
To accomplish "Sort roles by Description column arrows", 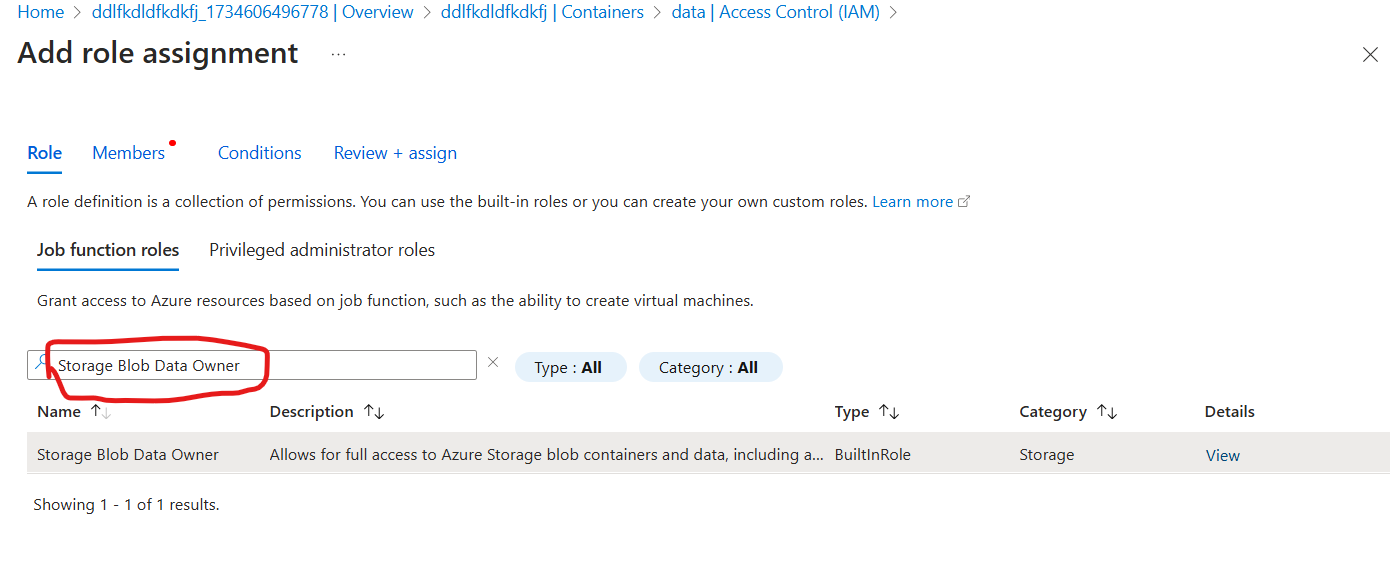I will (374, 412).
